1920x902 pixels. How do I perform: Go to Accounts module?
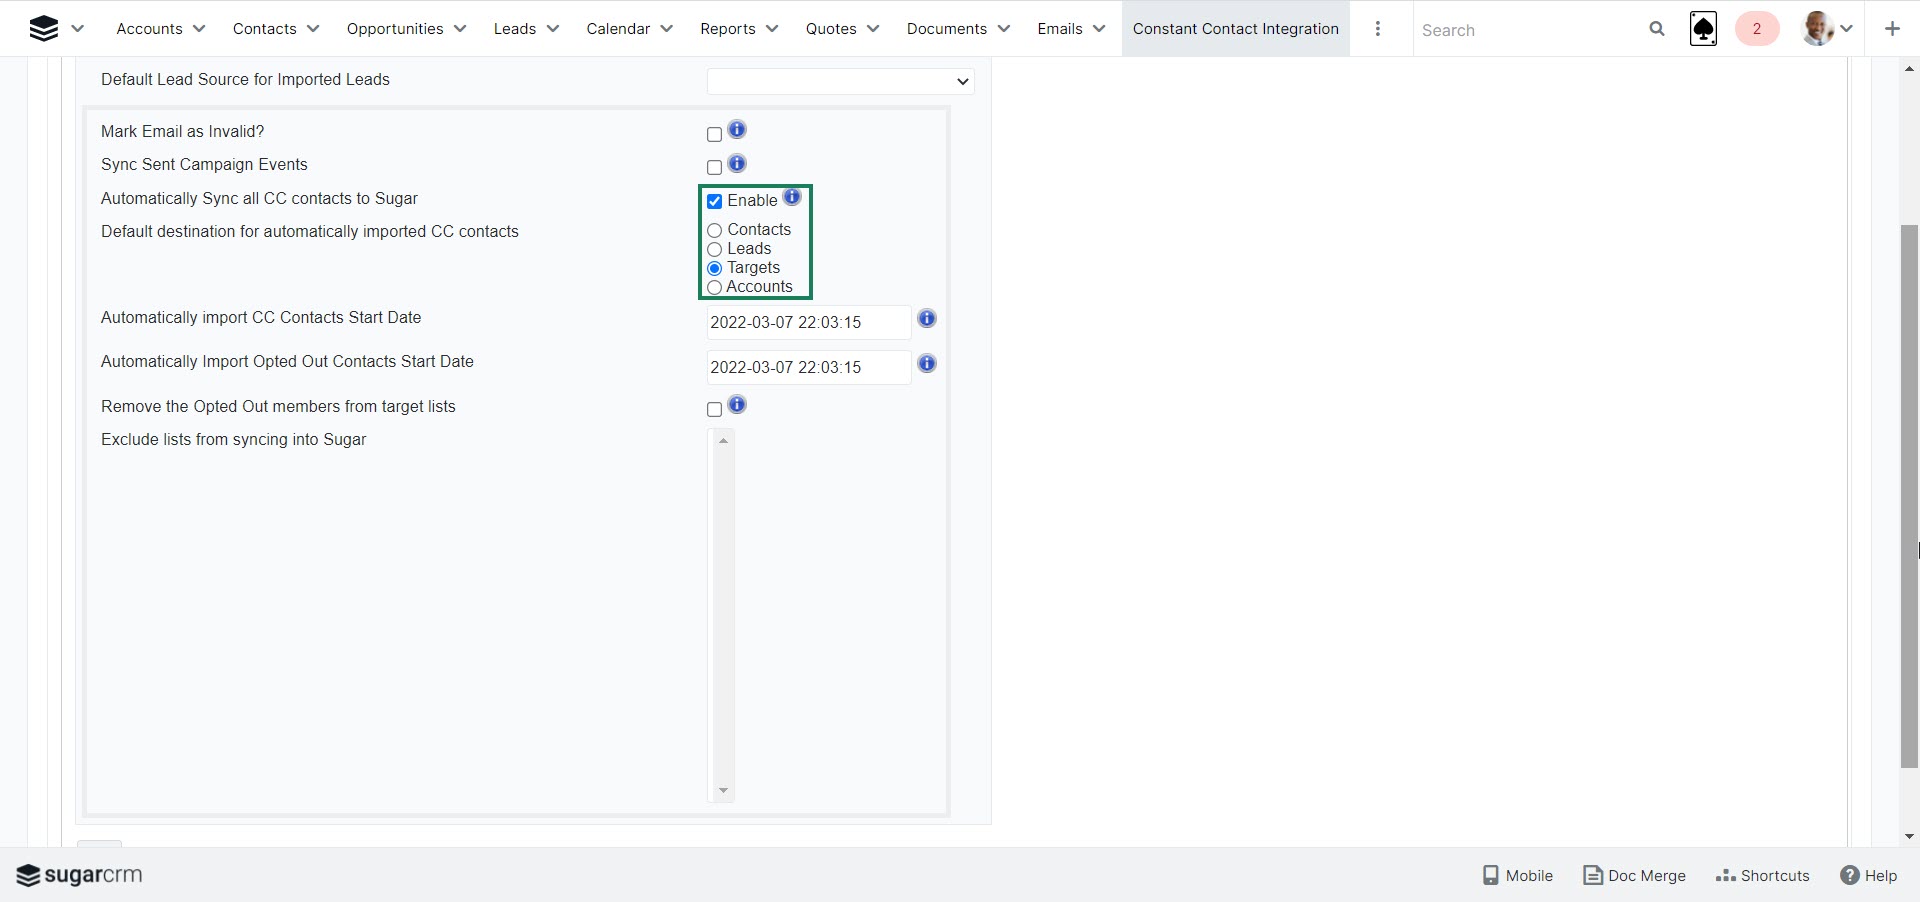click(x=149, y=29)
